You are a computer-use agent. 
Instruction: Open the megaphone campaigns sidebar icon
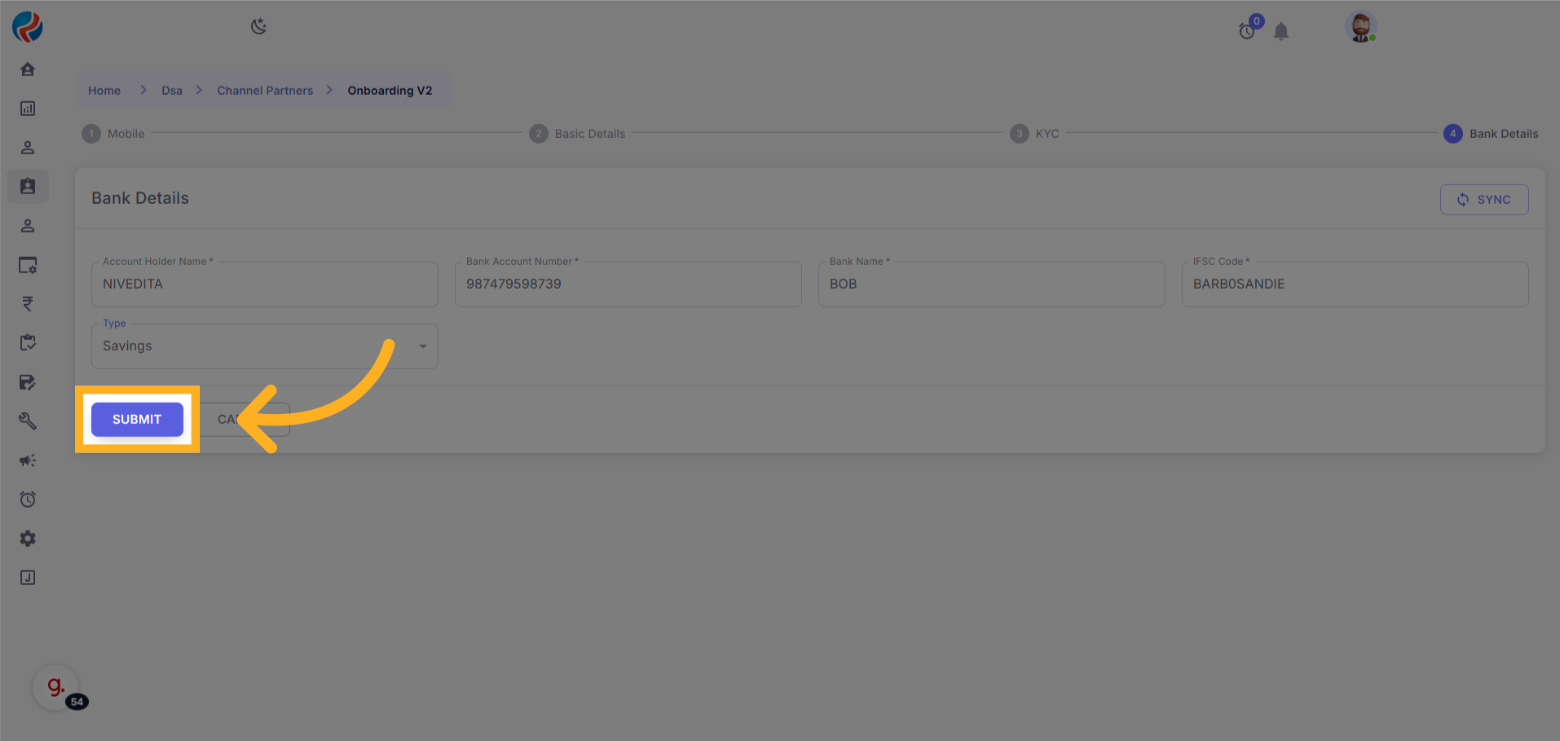[28, 460]
